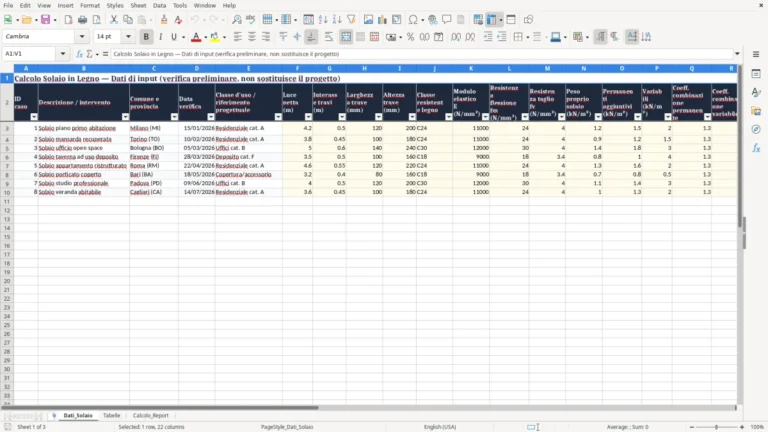
Task: Switch to the Tabelle sheet tab
Action: point(112,415)
